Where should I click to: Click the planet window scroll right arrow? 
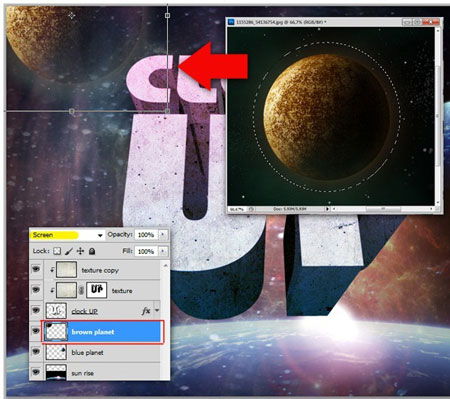click(432, 209)
